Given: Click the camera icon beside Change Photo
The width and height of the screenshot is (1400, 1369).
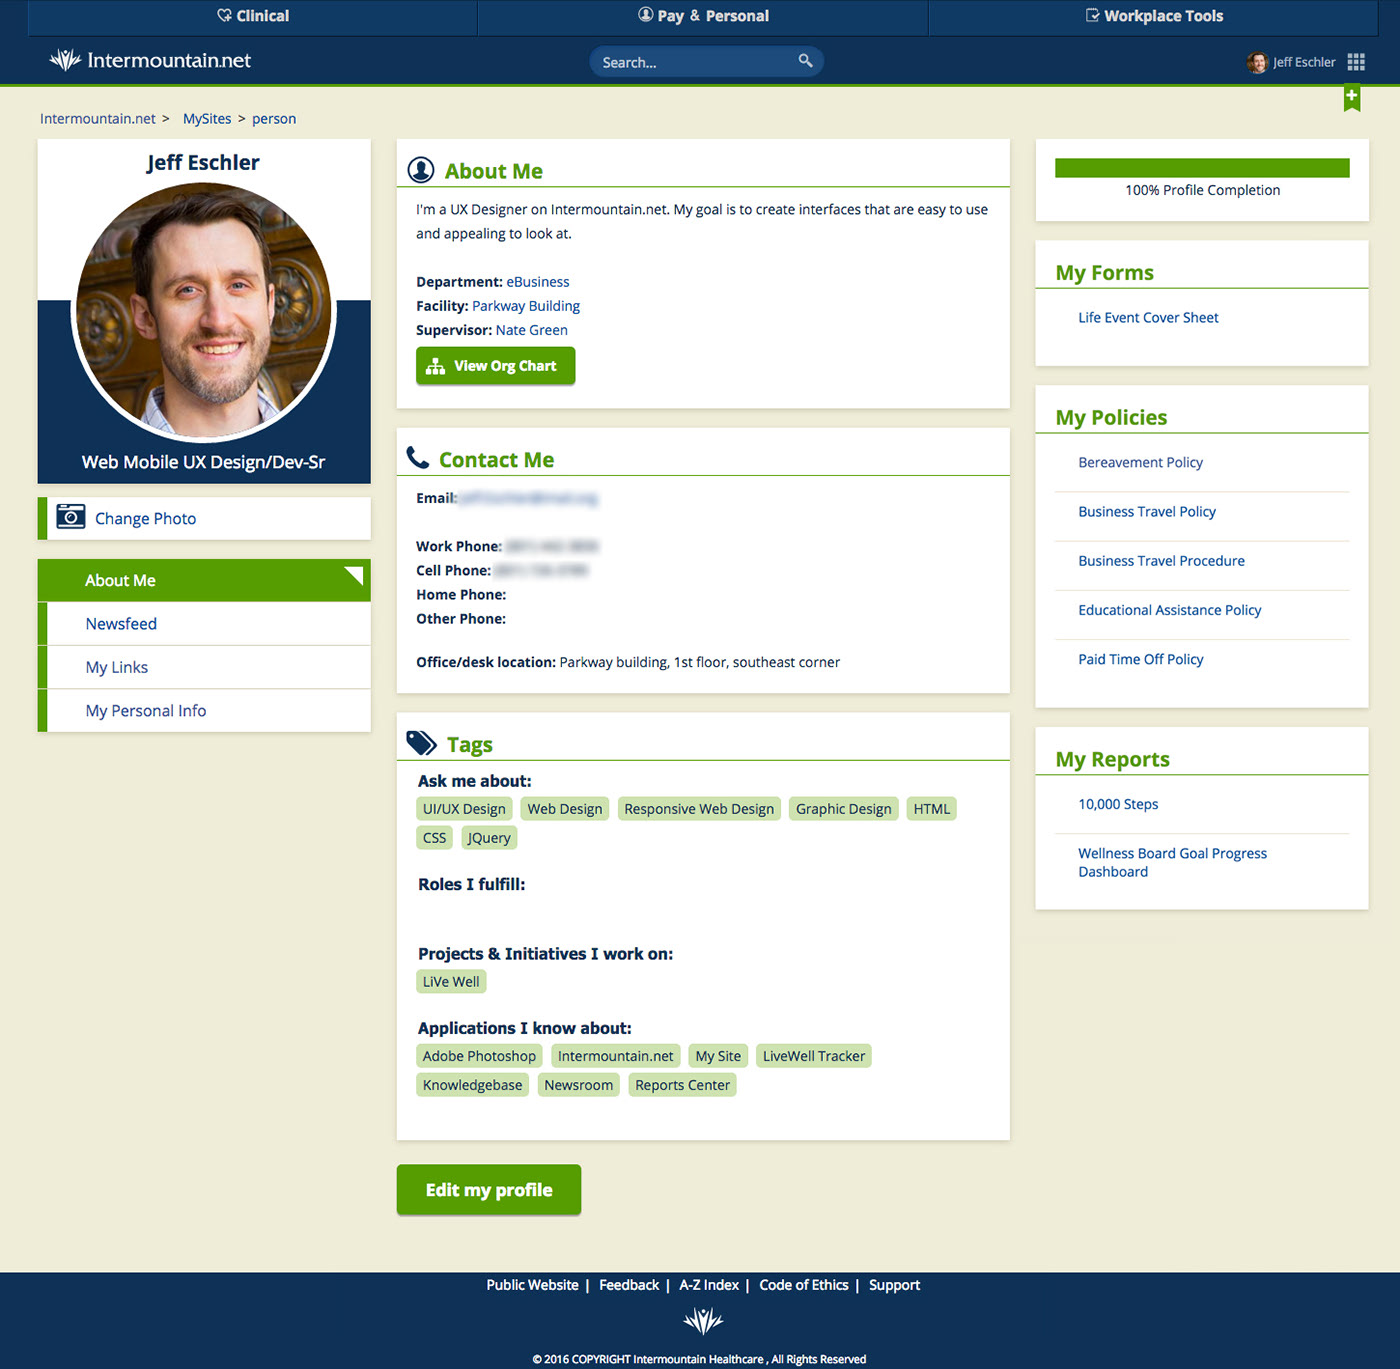Looking at the screenshot, I should point(71,517).
